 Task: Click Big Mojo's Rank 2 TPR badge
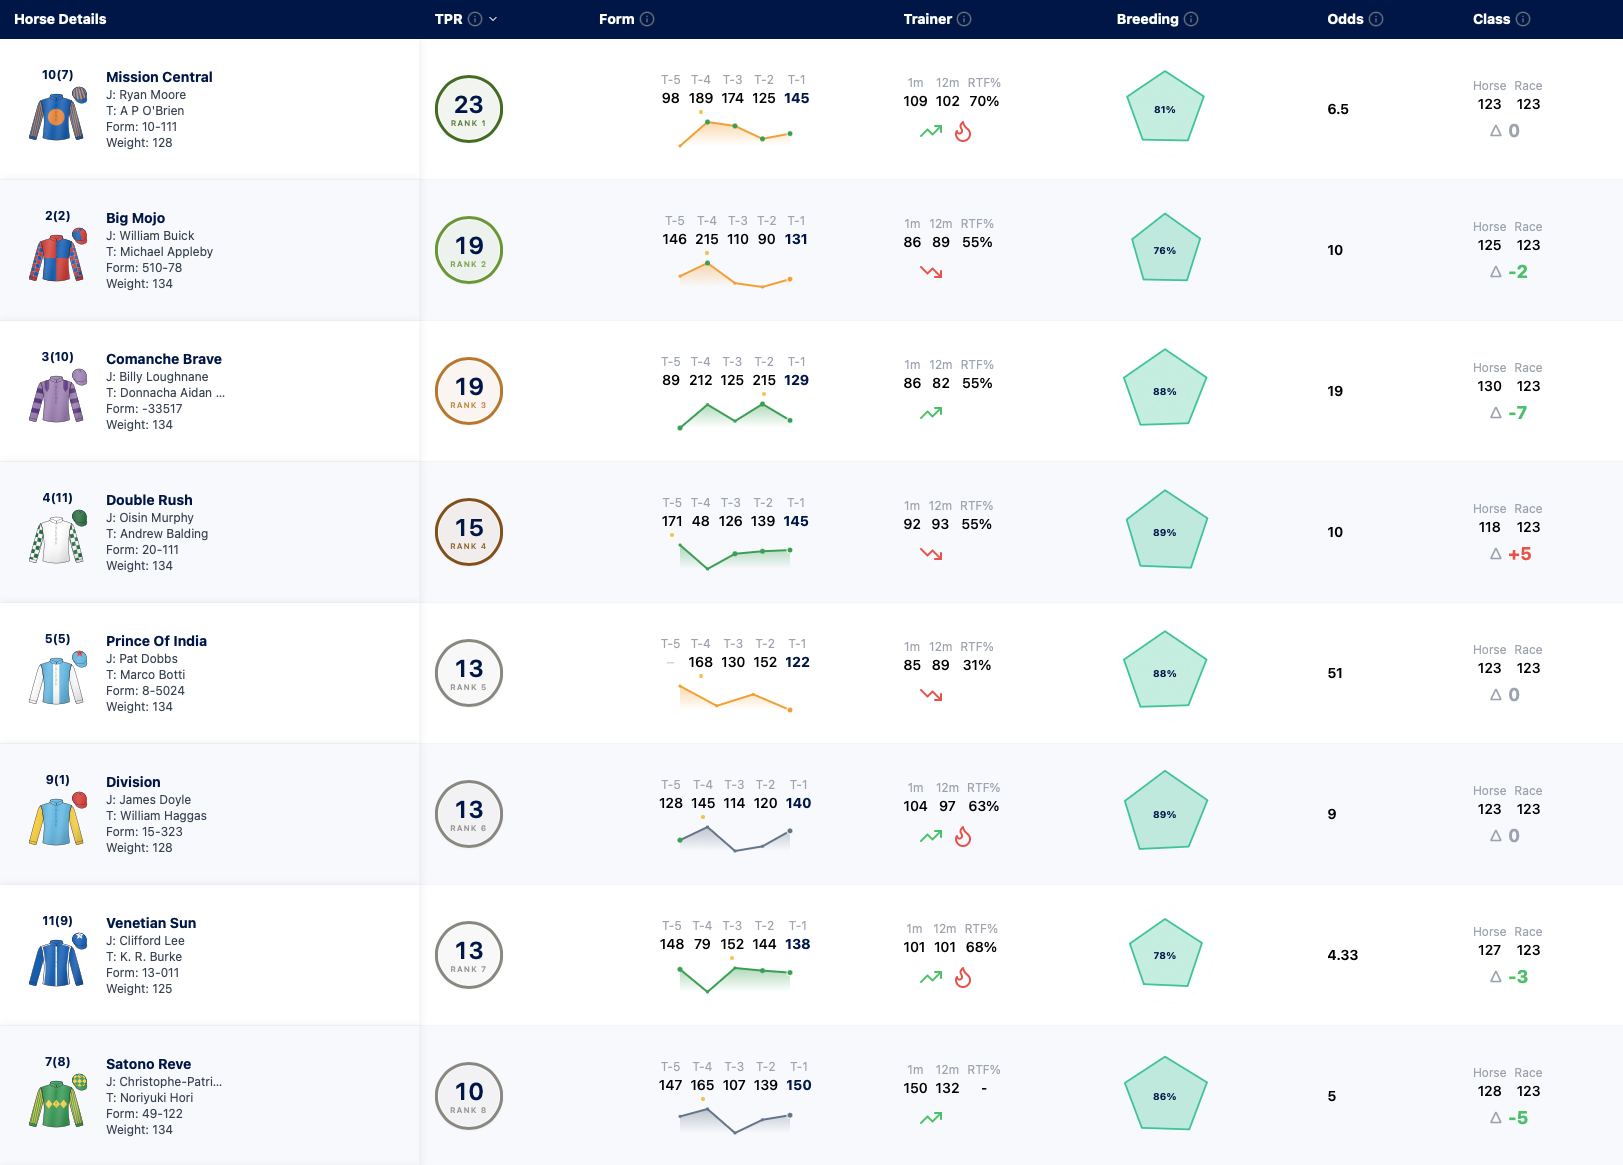pyautogui.click(x=469, y=250)
